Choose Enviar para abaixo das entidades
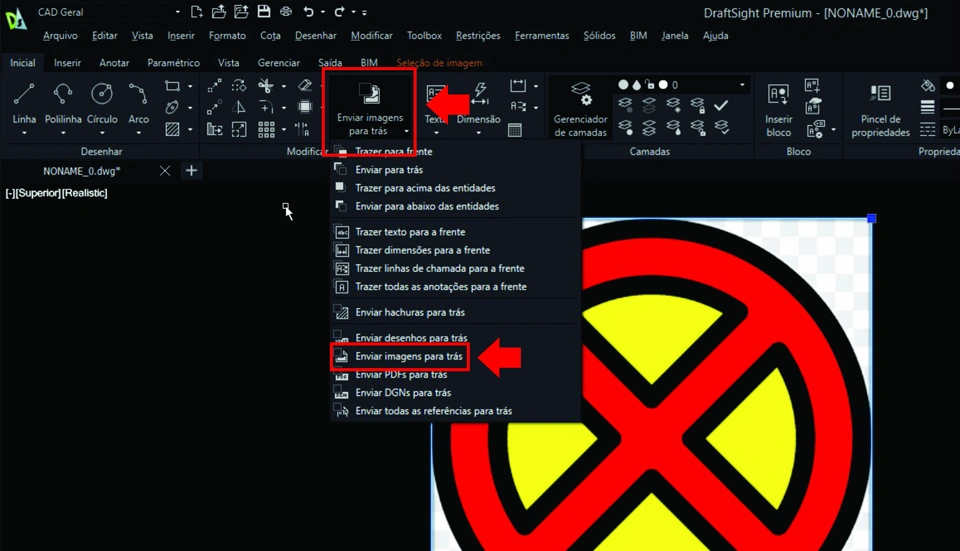Viewport: 960px width, 551px height. (455, 206)
